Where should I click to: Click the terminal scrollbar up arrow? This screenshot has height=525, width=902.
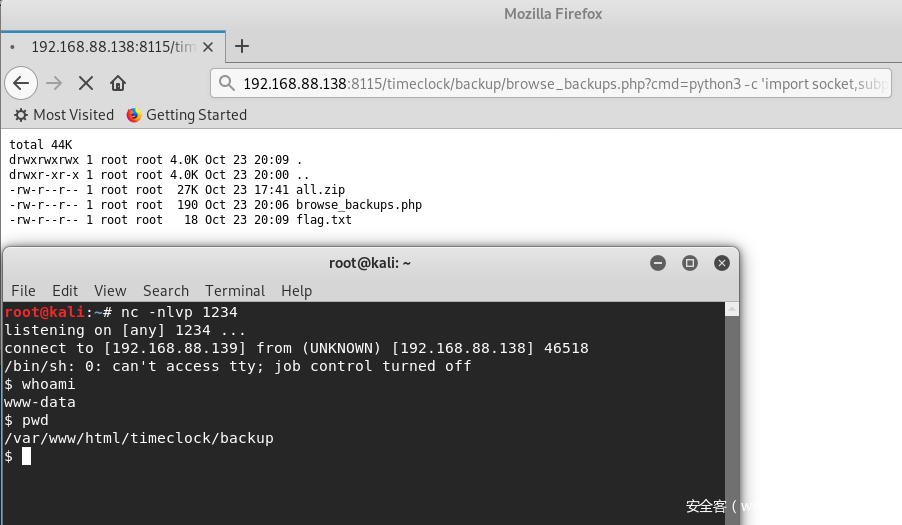point(732,309)
